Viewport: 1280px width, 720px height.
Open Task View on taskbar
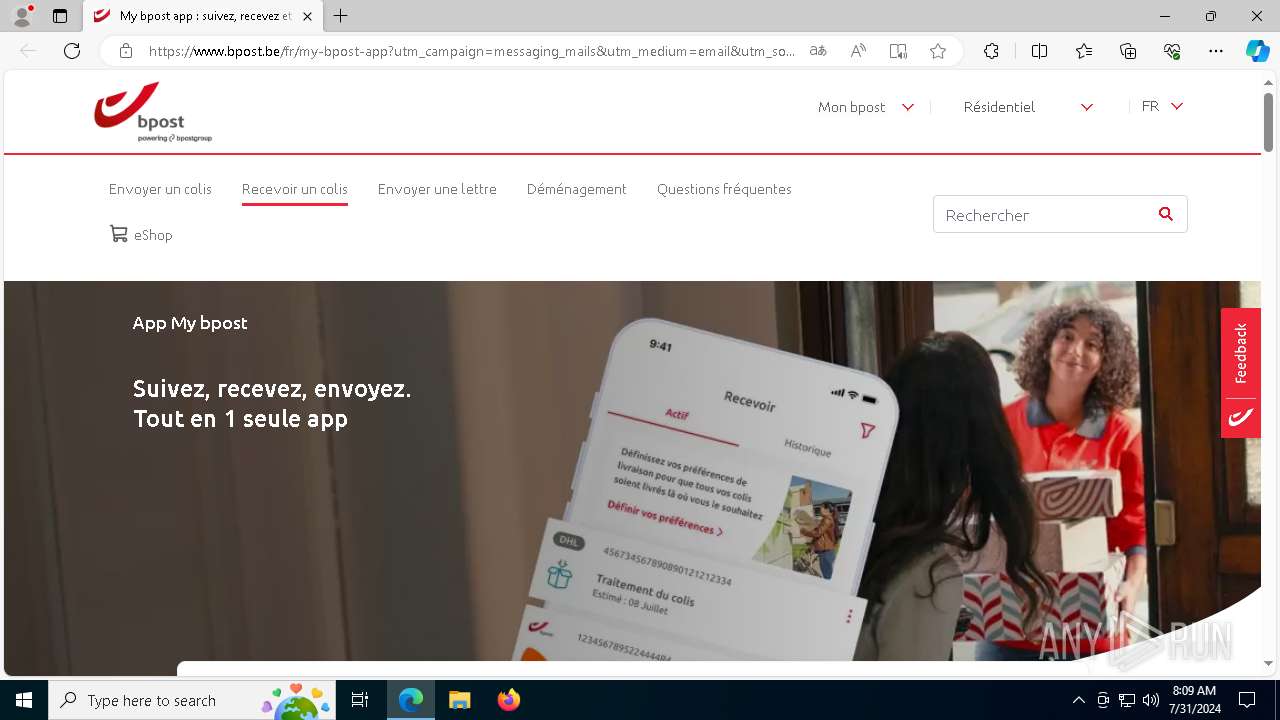click(360, 700)
